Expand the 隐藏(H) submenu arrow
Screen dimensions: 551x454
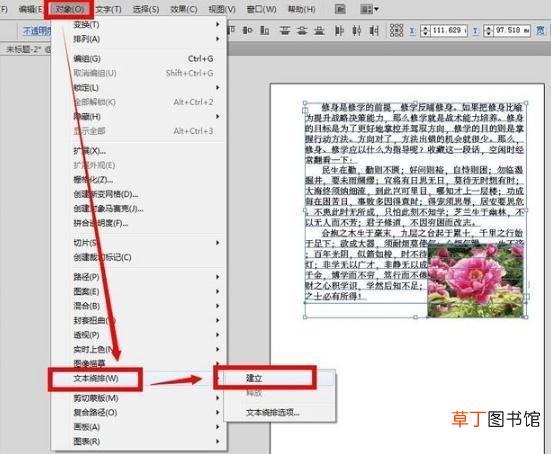pyautogui.click(x=218, y=116)
